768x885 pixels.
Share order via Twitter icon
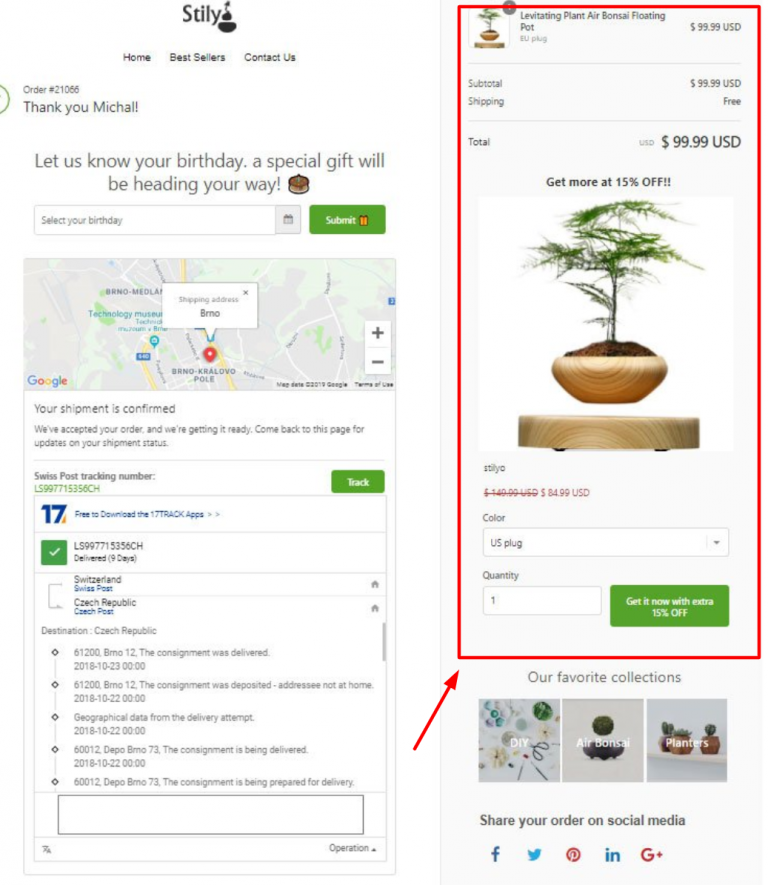pos(534,855)
